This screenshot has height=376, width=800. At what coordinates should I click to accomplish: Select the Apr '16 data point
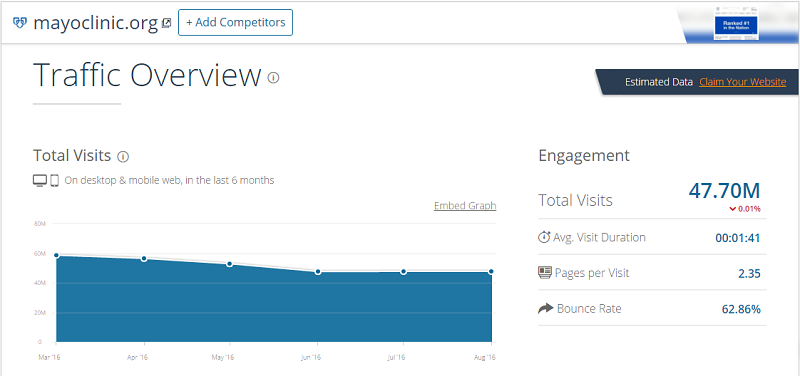point(144,259)
